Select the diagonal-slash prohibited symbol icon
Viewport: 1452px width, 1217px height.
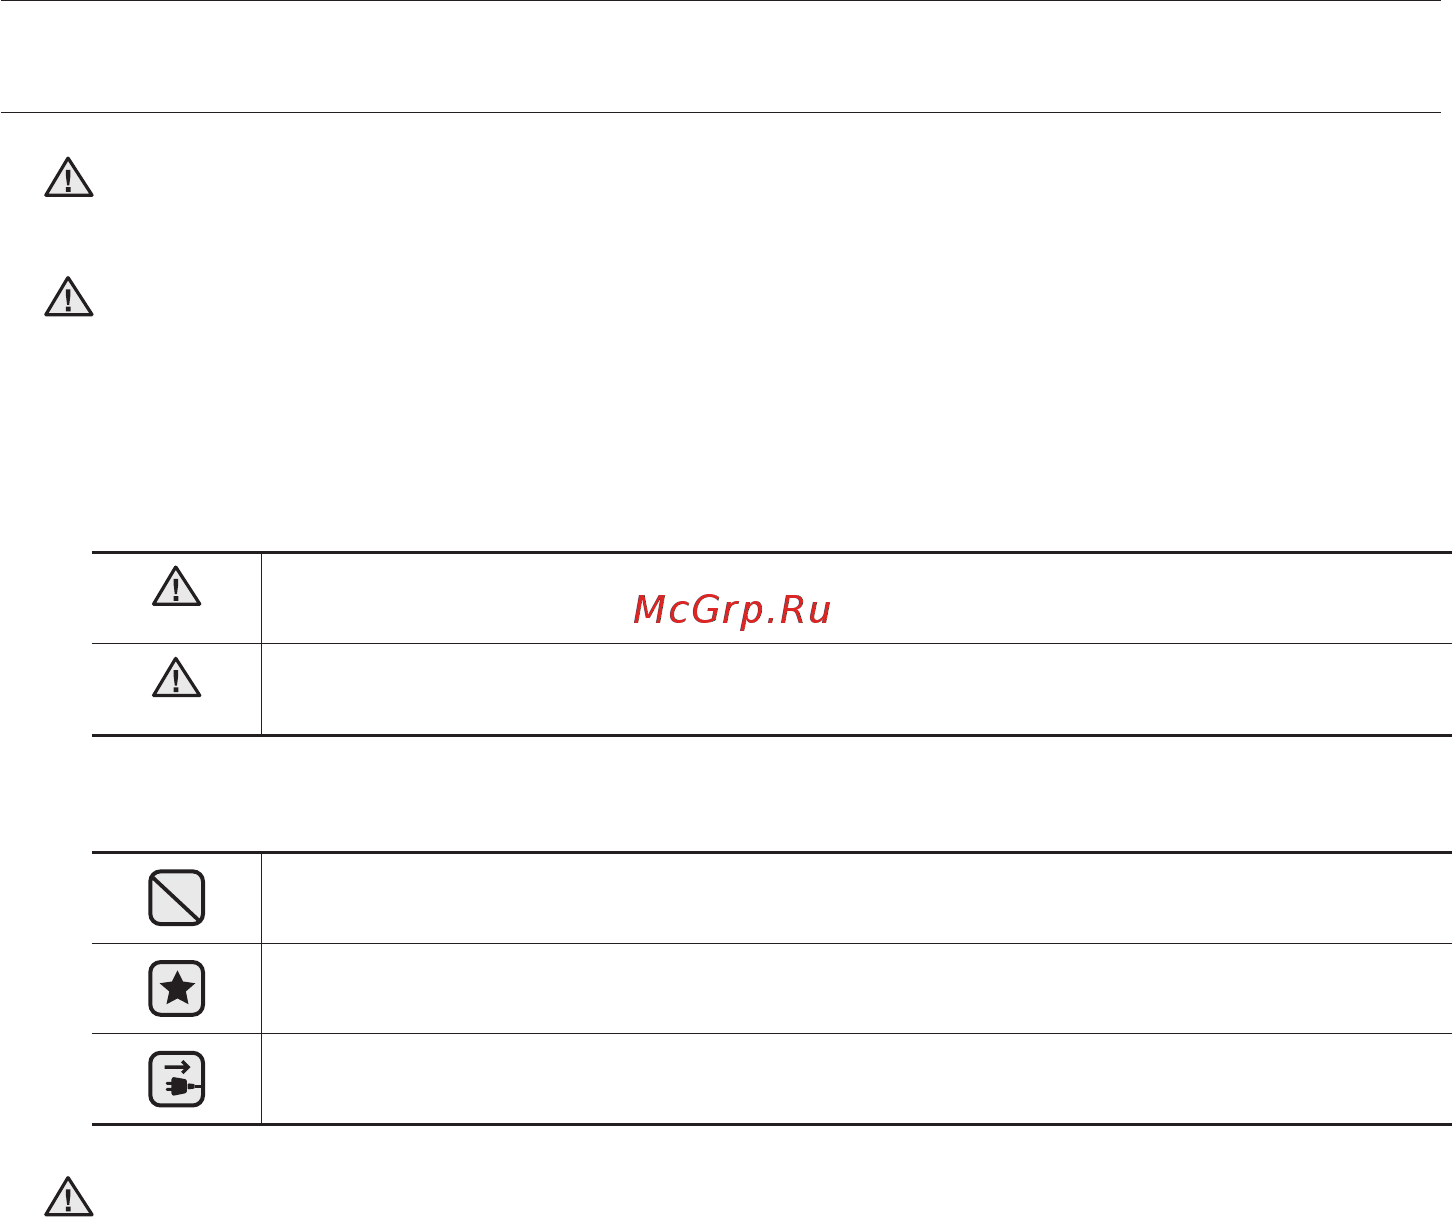pos(177,897)
